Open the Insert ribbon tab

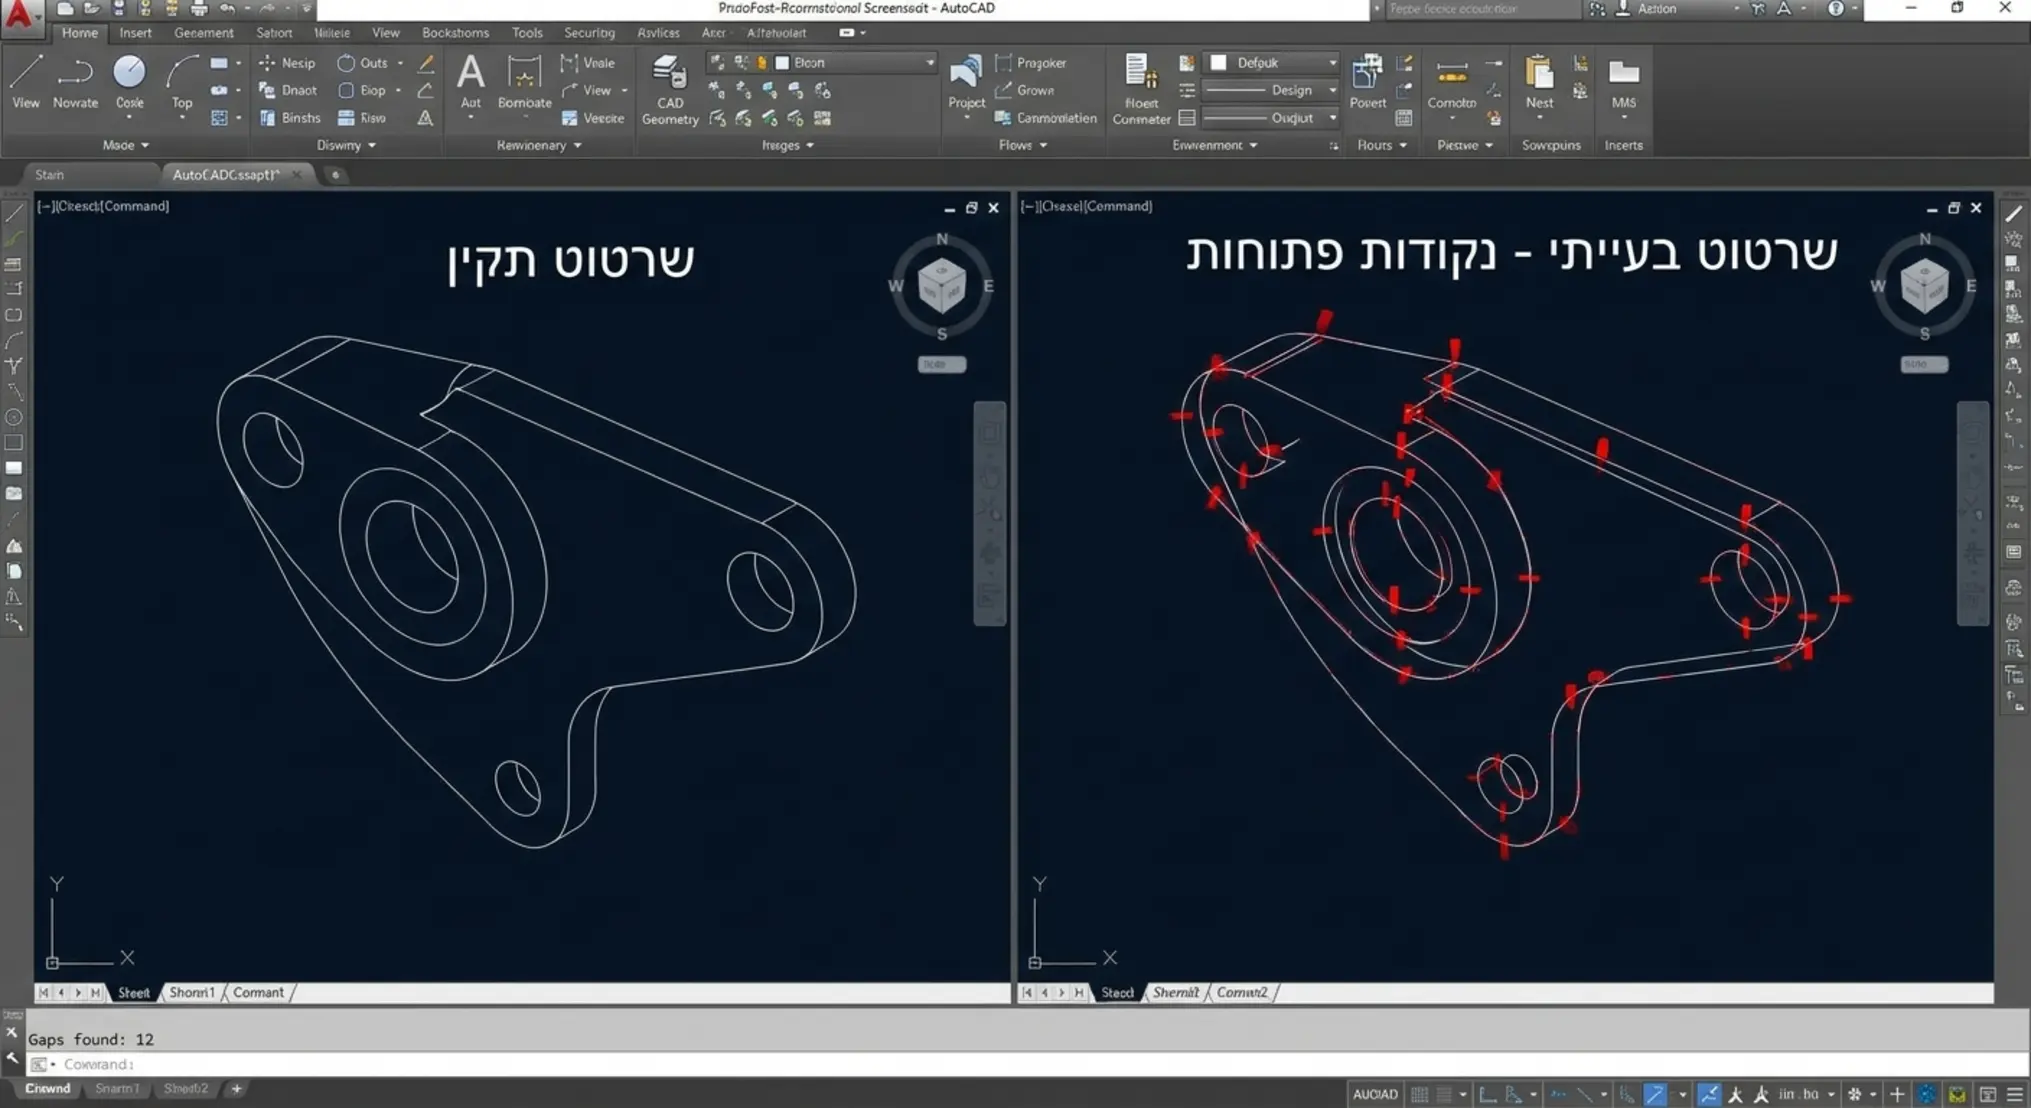135,32
